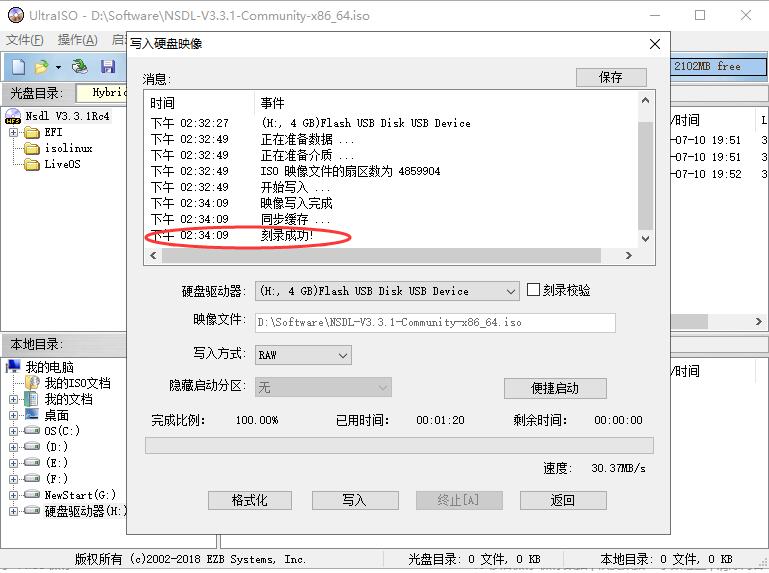Select 我的ISO文档 in local tree
The width and height of the screenshot is (769, 573).
coord(77,383)
